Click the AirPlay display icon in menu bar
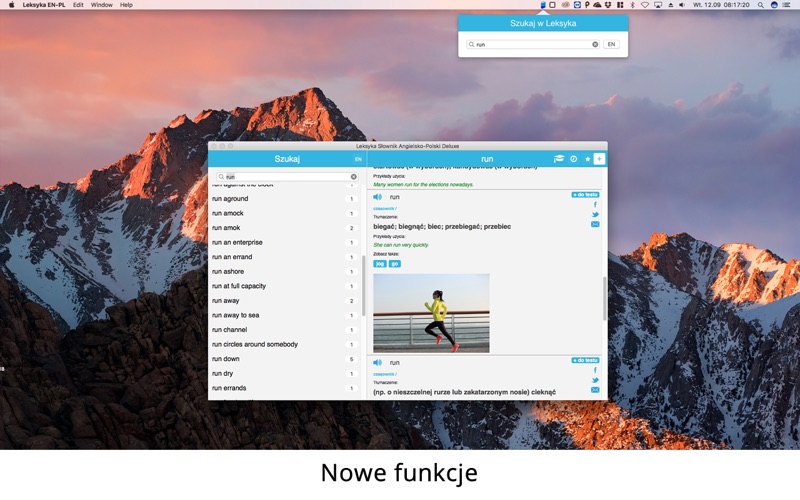800x500 pixels. point(658,5)
